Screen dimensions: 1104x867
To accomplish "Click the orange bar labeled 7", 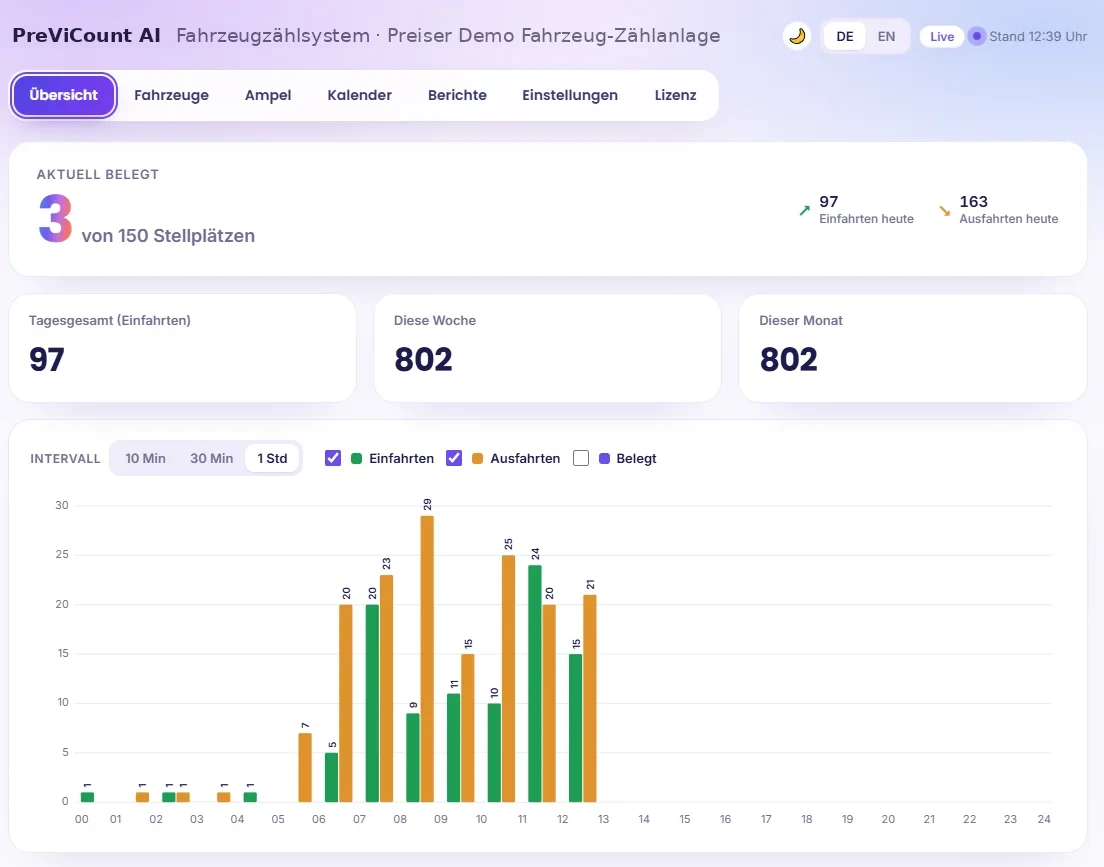I will (x=305, y=767).
